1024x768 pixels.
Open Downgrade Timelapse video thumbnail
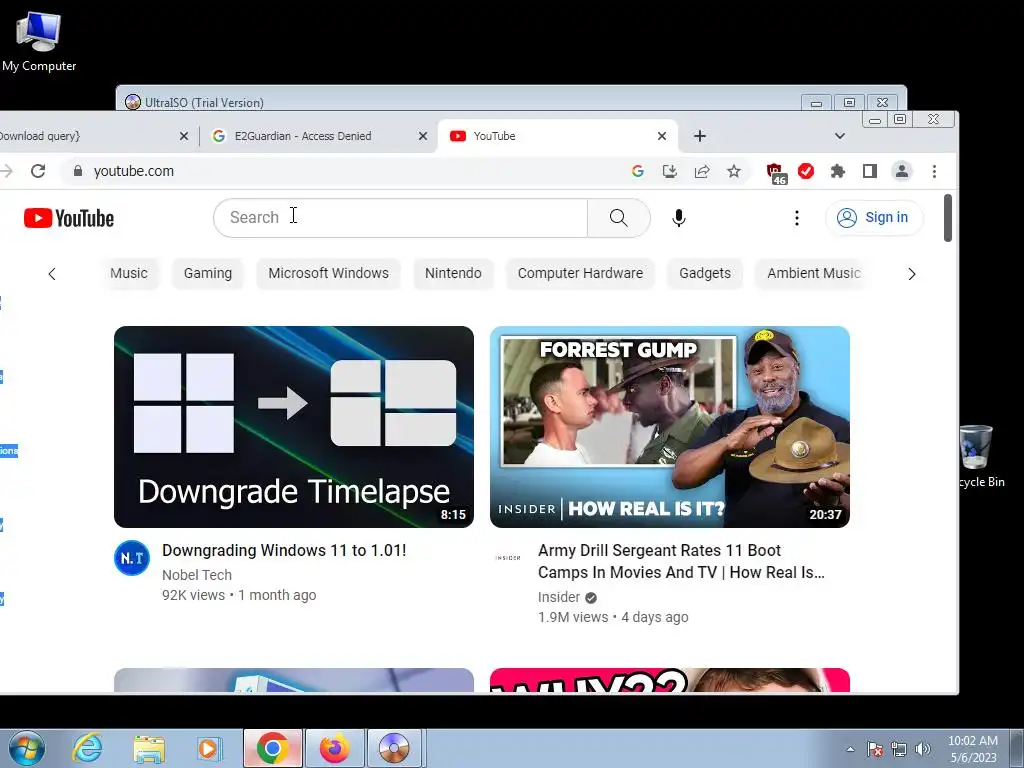coord(294,426)
